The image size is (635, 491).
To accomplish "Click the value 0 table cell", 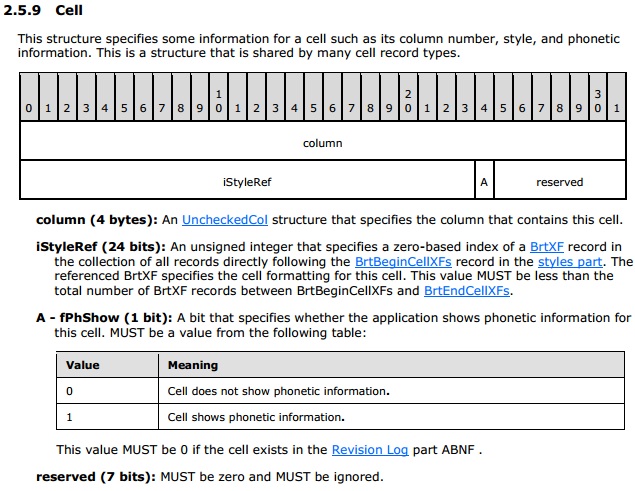I will pos(107,391).
